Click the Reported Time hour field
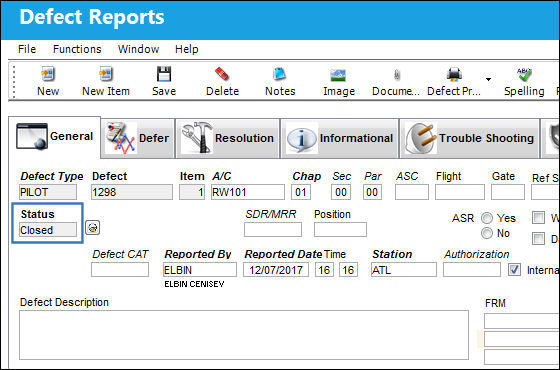This screenshot has width=560, height=370. point(324,270)
